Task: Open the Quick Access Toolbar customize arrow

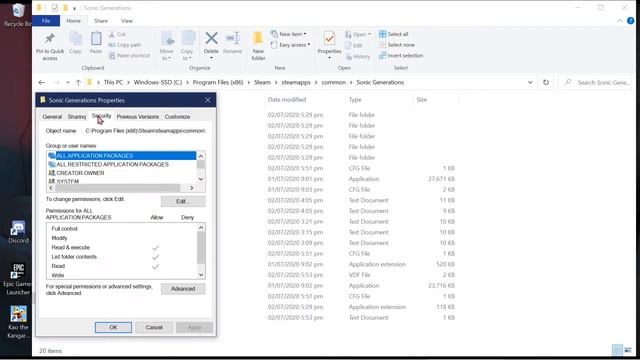Action: point(74,8)
